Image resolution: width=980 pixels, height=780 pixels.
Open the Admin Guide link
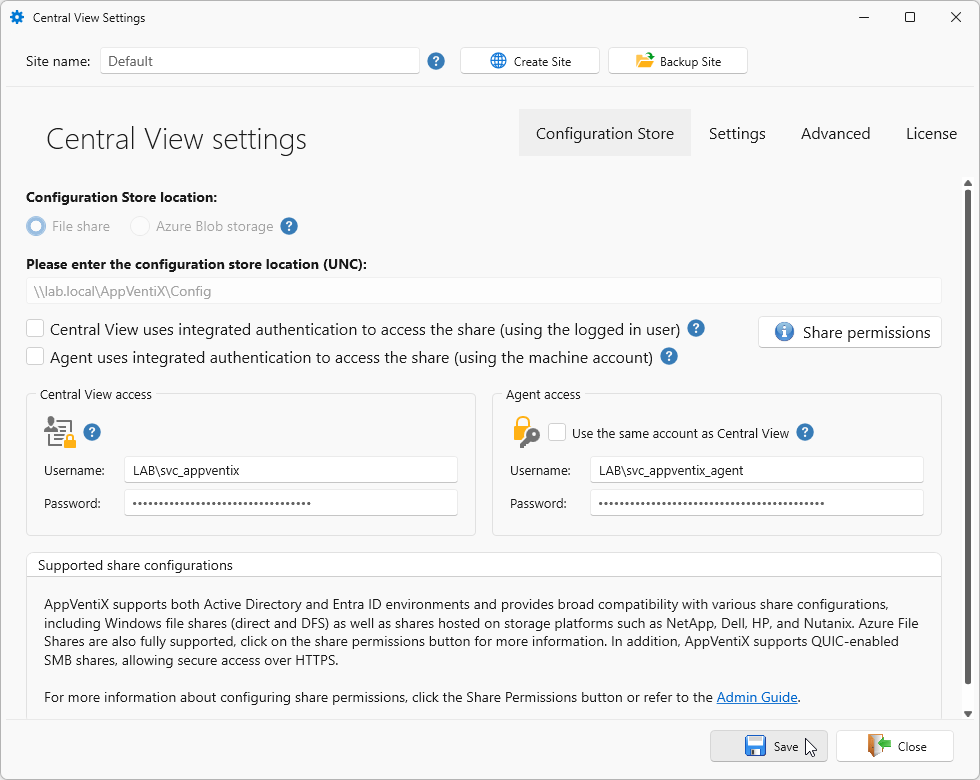click(x=756, y=697)
